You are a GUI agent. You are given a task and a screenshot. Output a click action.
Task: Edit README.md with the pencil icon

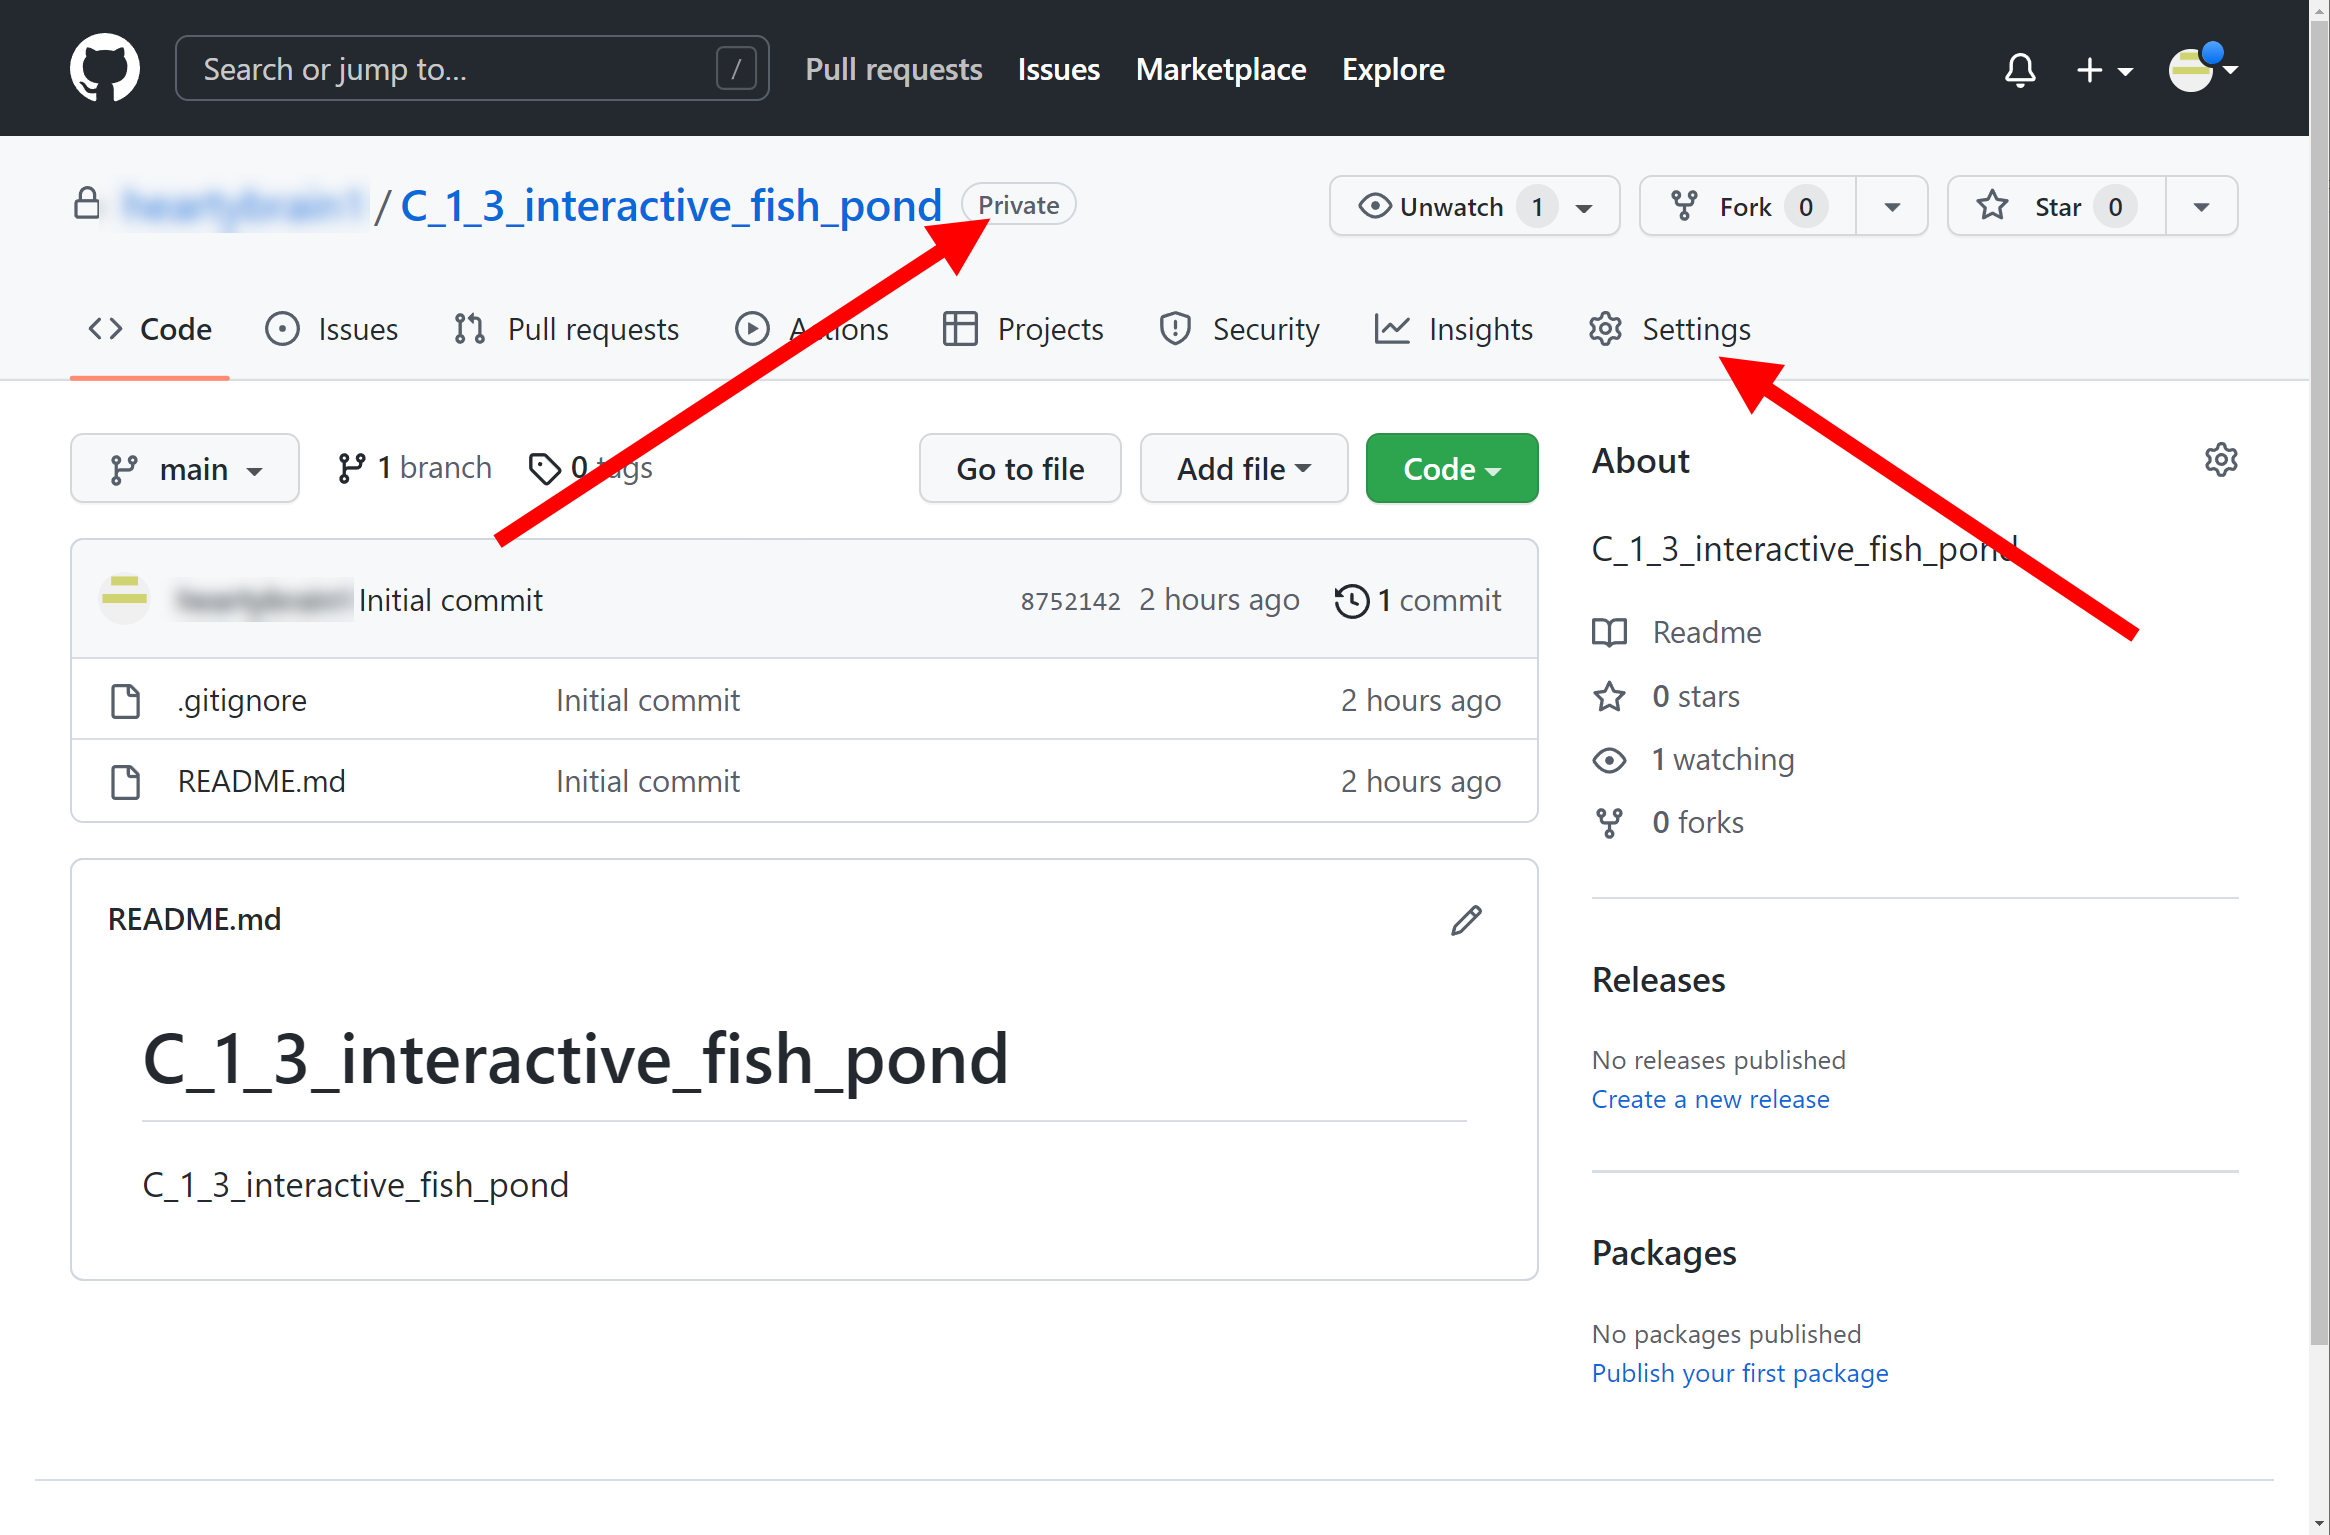(1466, 920)
